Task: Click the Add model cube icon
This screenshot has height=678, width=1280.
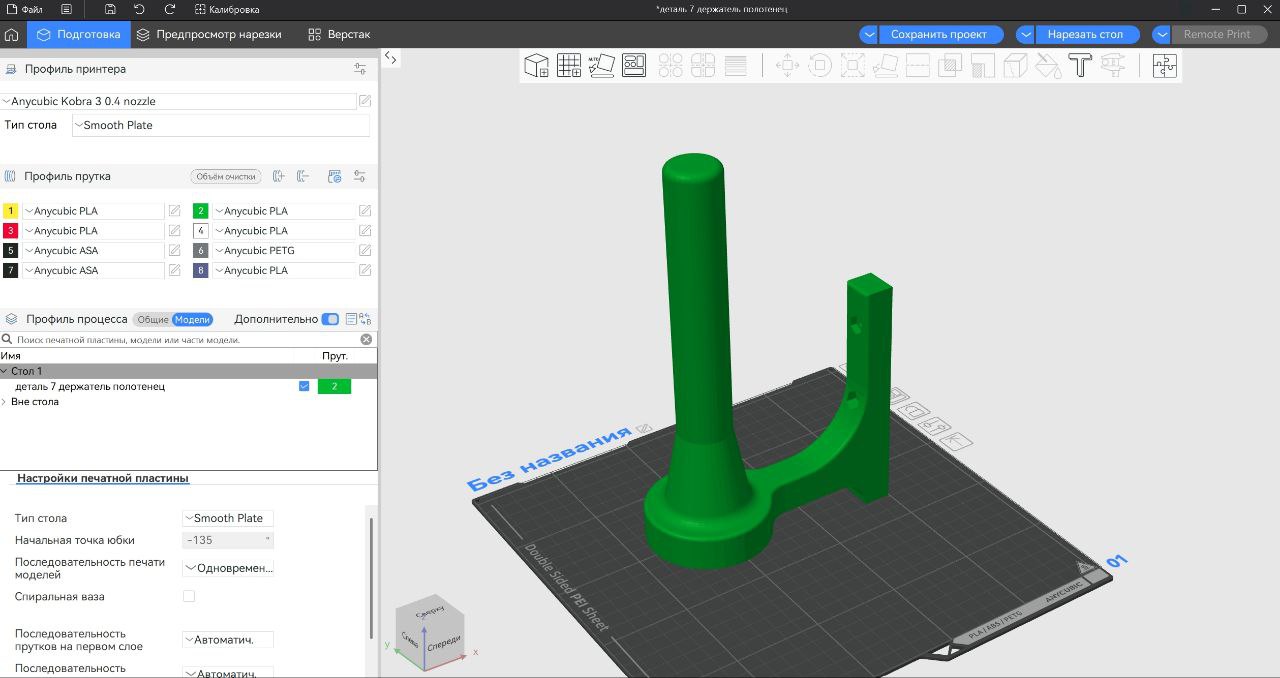Action: (x=536, y=66)
